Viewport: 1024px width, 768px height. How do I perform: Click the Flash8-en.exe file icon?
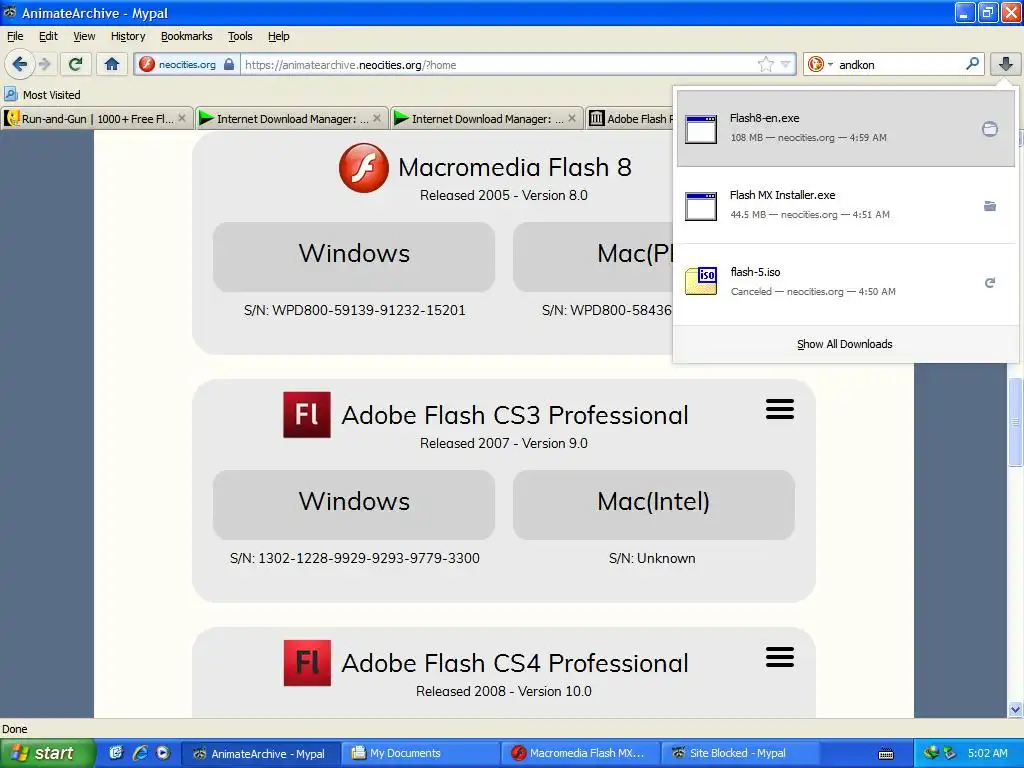tap(701, 129)
